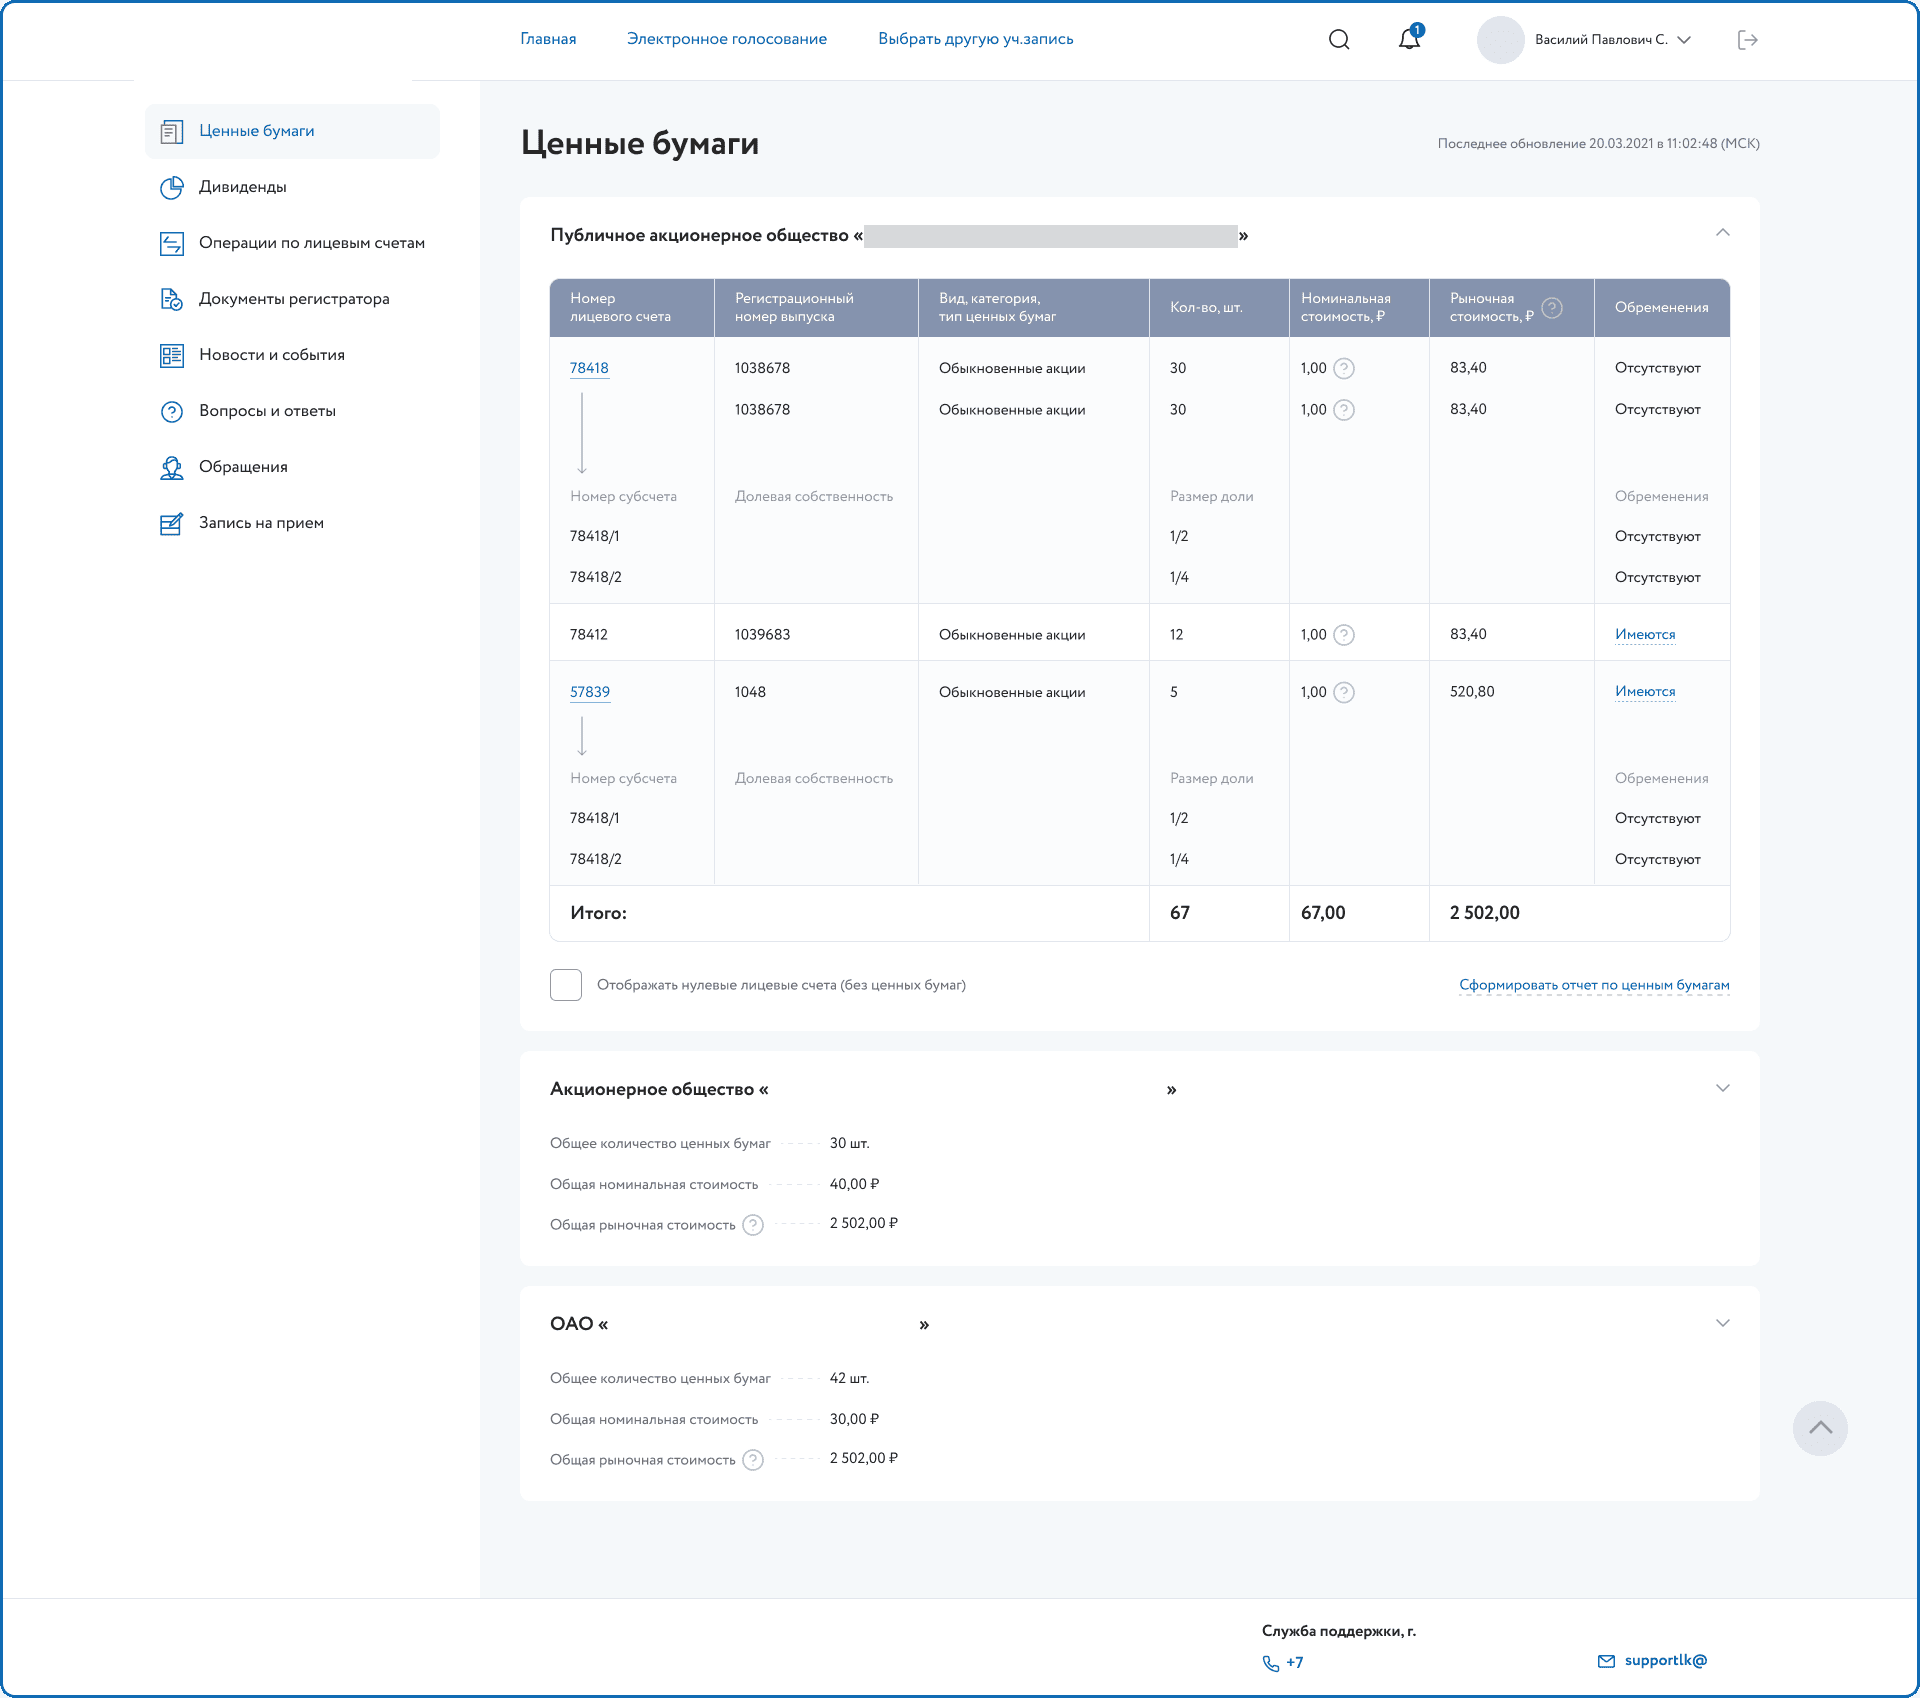This screenshot has width=1920, height=1698.
Task: Enable Отображать нулевые лицевые счета checkbox
Action: (x=566, y=985)
